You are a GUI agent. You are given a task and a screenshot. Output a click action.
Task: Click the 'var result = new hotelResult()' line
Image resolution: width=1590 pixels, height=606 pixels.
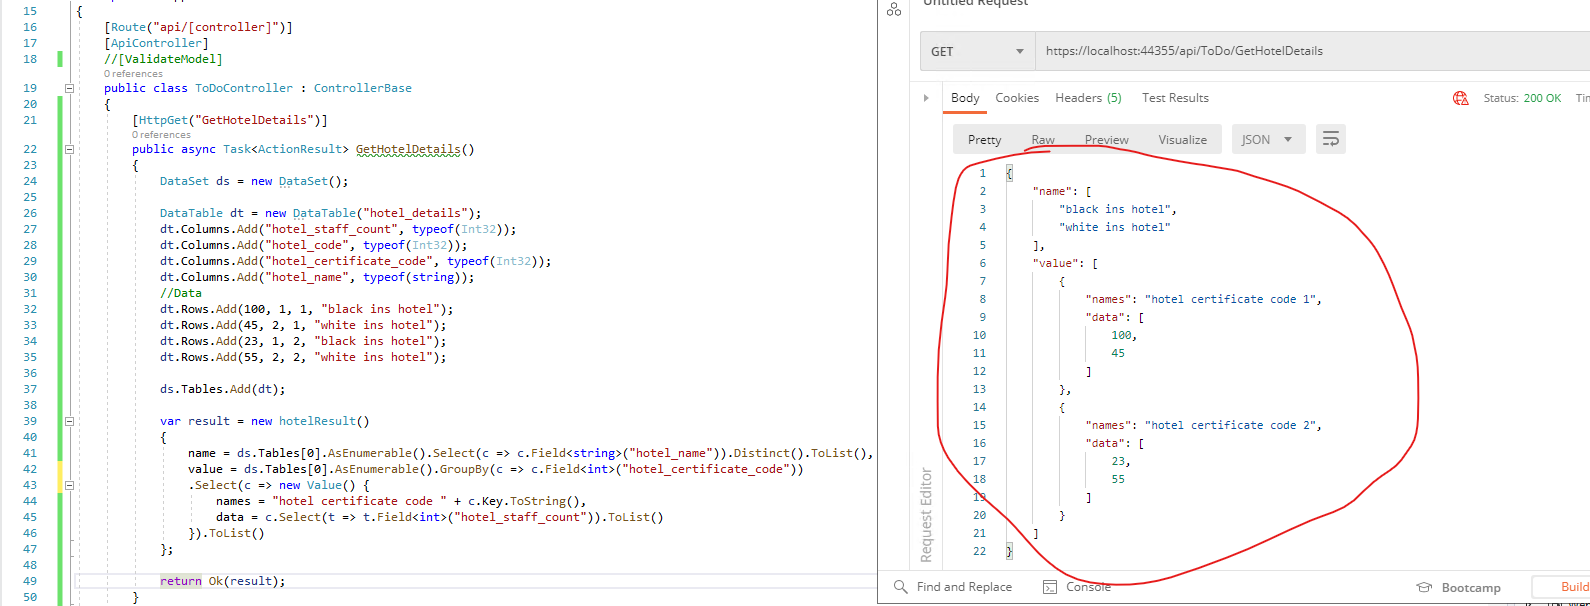pyautogui.click(x=264, y=421)
